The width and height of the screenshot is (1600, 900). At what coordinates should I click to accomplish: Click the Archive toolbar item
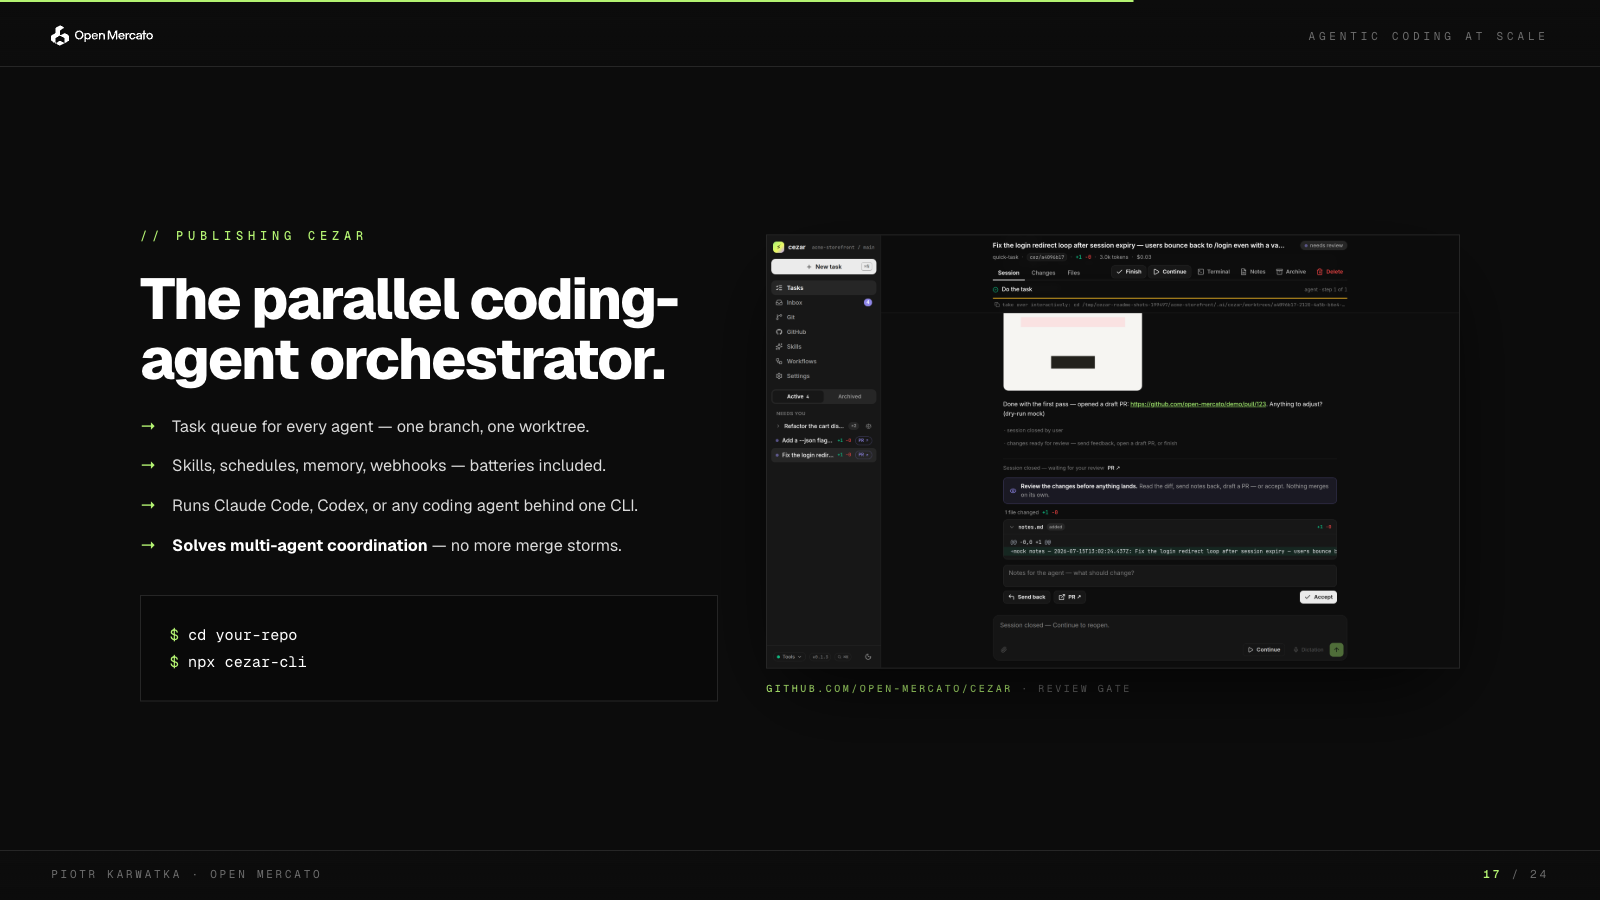pyautogui.click(x=1291, y=272)
